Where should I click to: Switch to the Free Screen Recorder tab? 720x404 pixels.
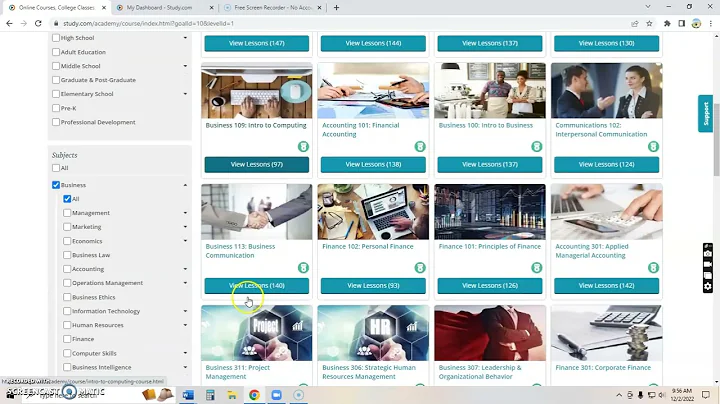click(273, 8)
